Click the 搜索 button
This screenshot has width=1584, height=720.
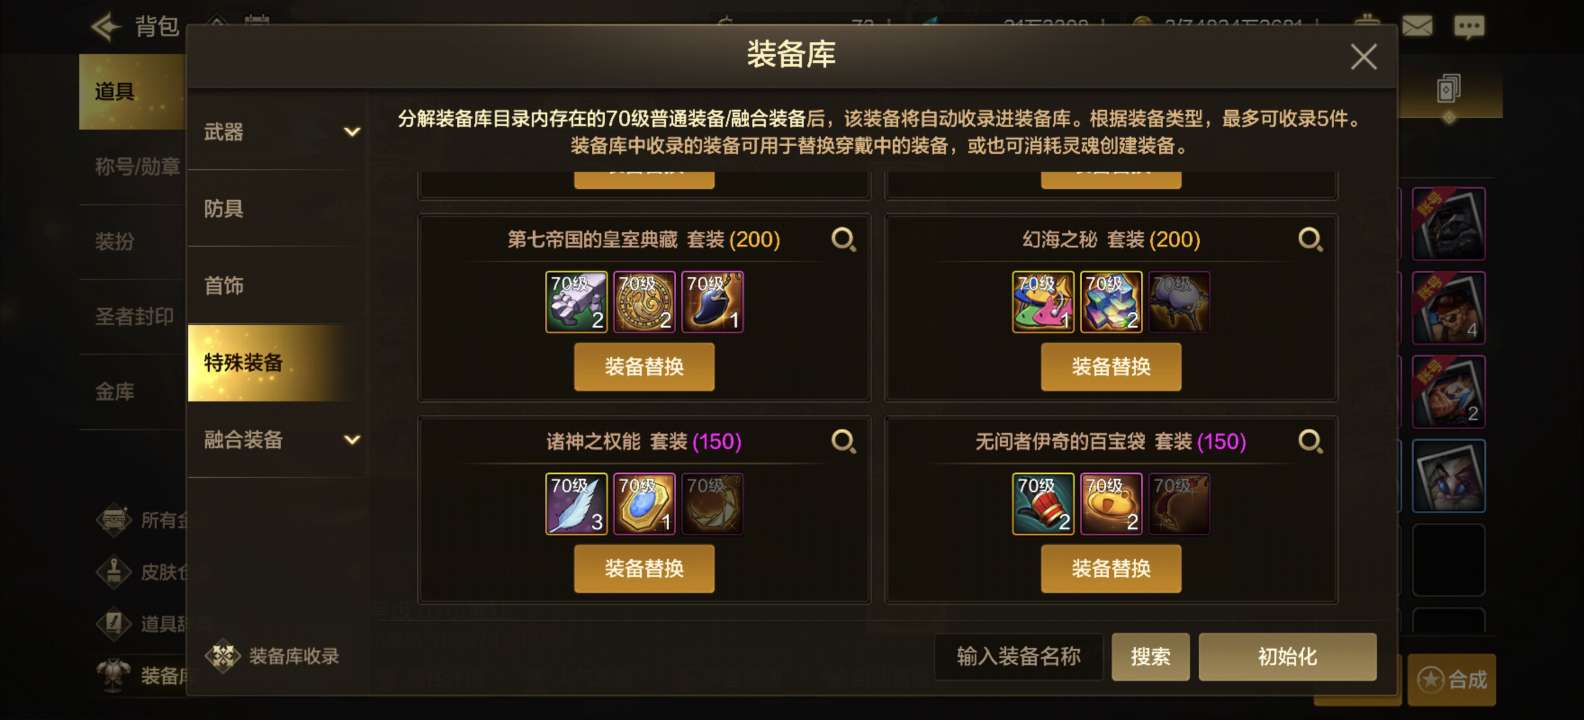click(1151, 657)
